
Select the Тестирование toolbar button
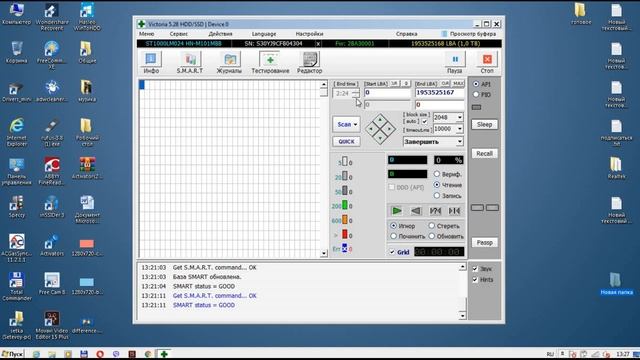270,63
